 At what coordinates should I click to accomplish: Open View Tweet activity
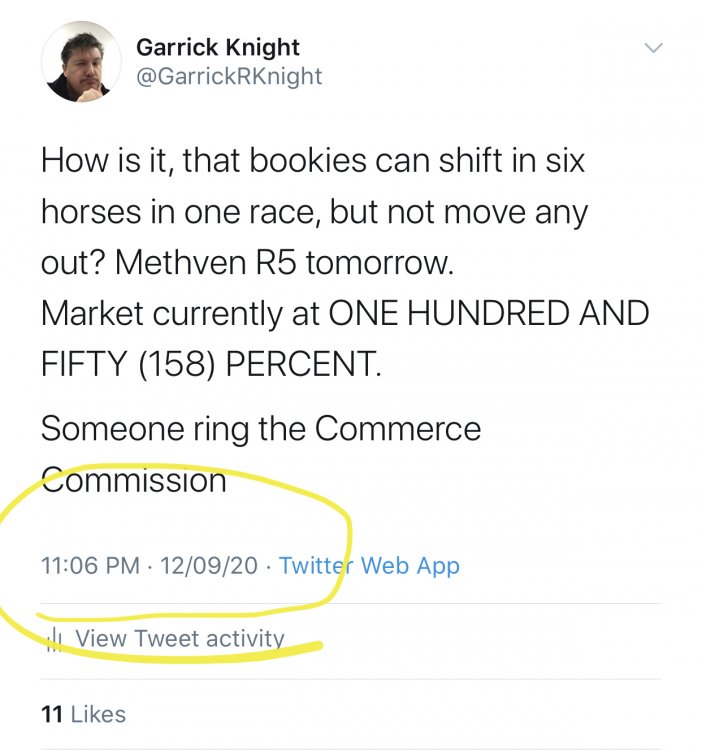click(x=180, y=638)
